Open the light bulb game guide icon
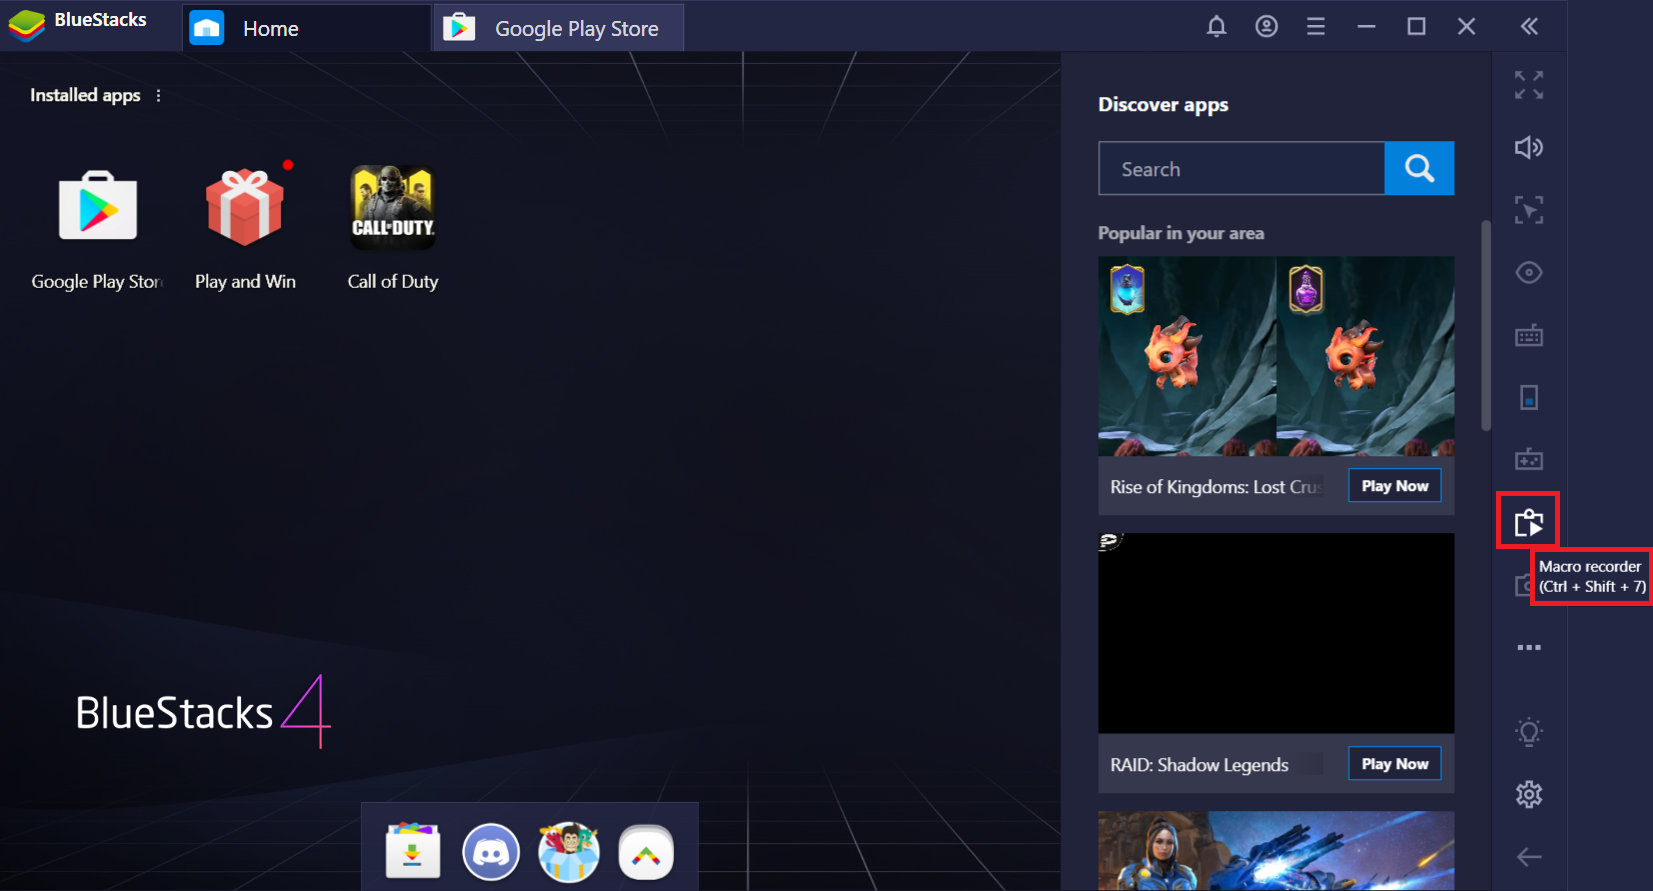Viewport: 1653px width, 891px height. click(1529, 733)
